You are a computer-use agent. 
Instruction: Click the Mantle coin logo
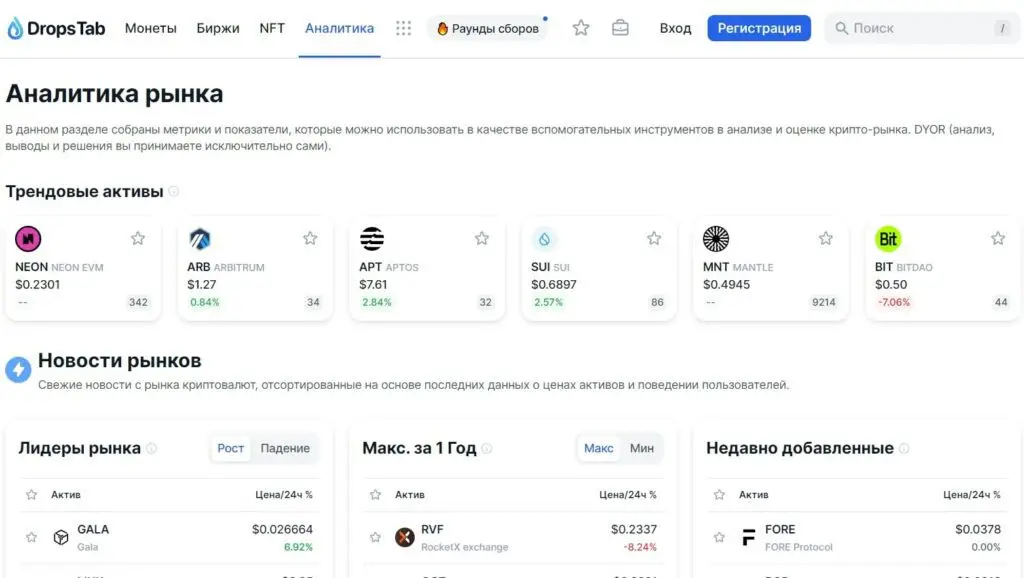click(716, 239)
